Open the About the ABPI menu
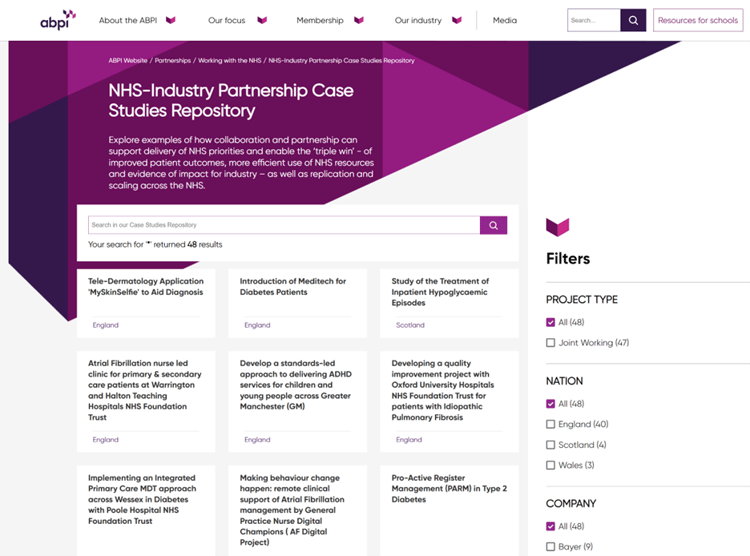Viewport: 750px width, 556px height. pyautogui.click(x=128, y=20)
